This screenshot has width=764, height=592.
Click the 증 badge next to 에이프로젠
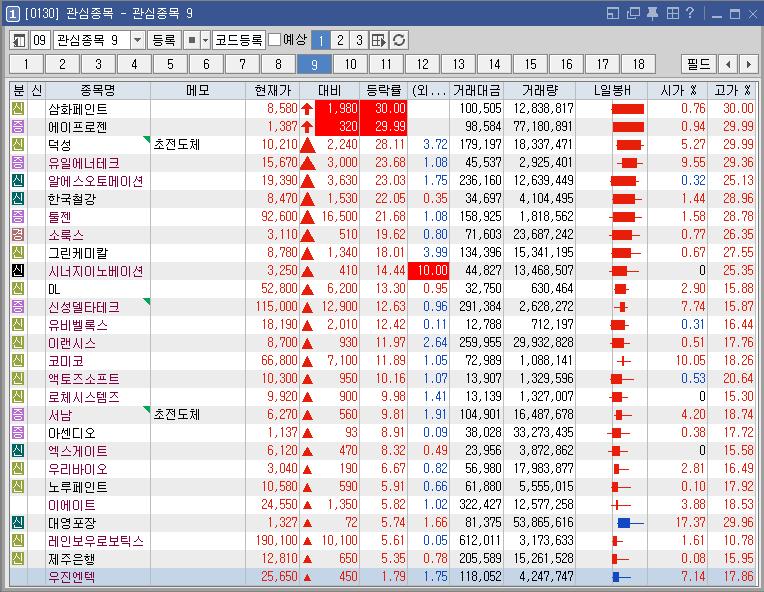pos(18,127)
